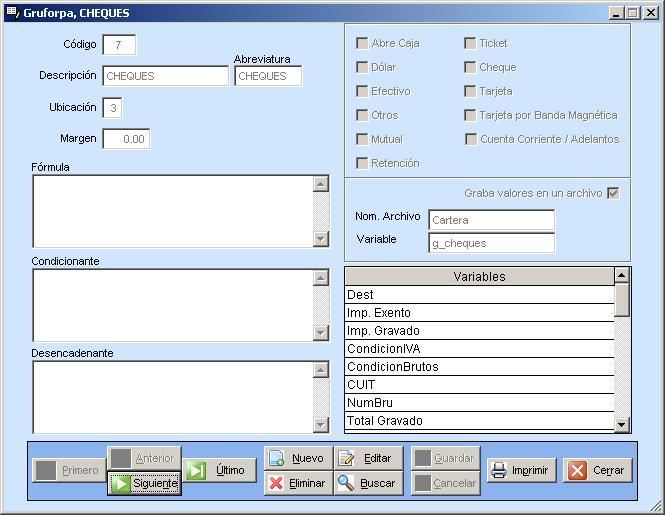The image size is (665, 515).
Task: Enable the Efectivo checkbox
Action: 362,91
